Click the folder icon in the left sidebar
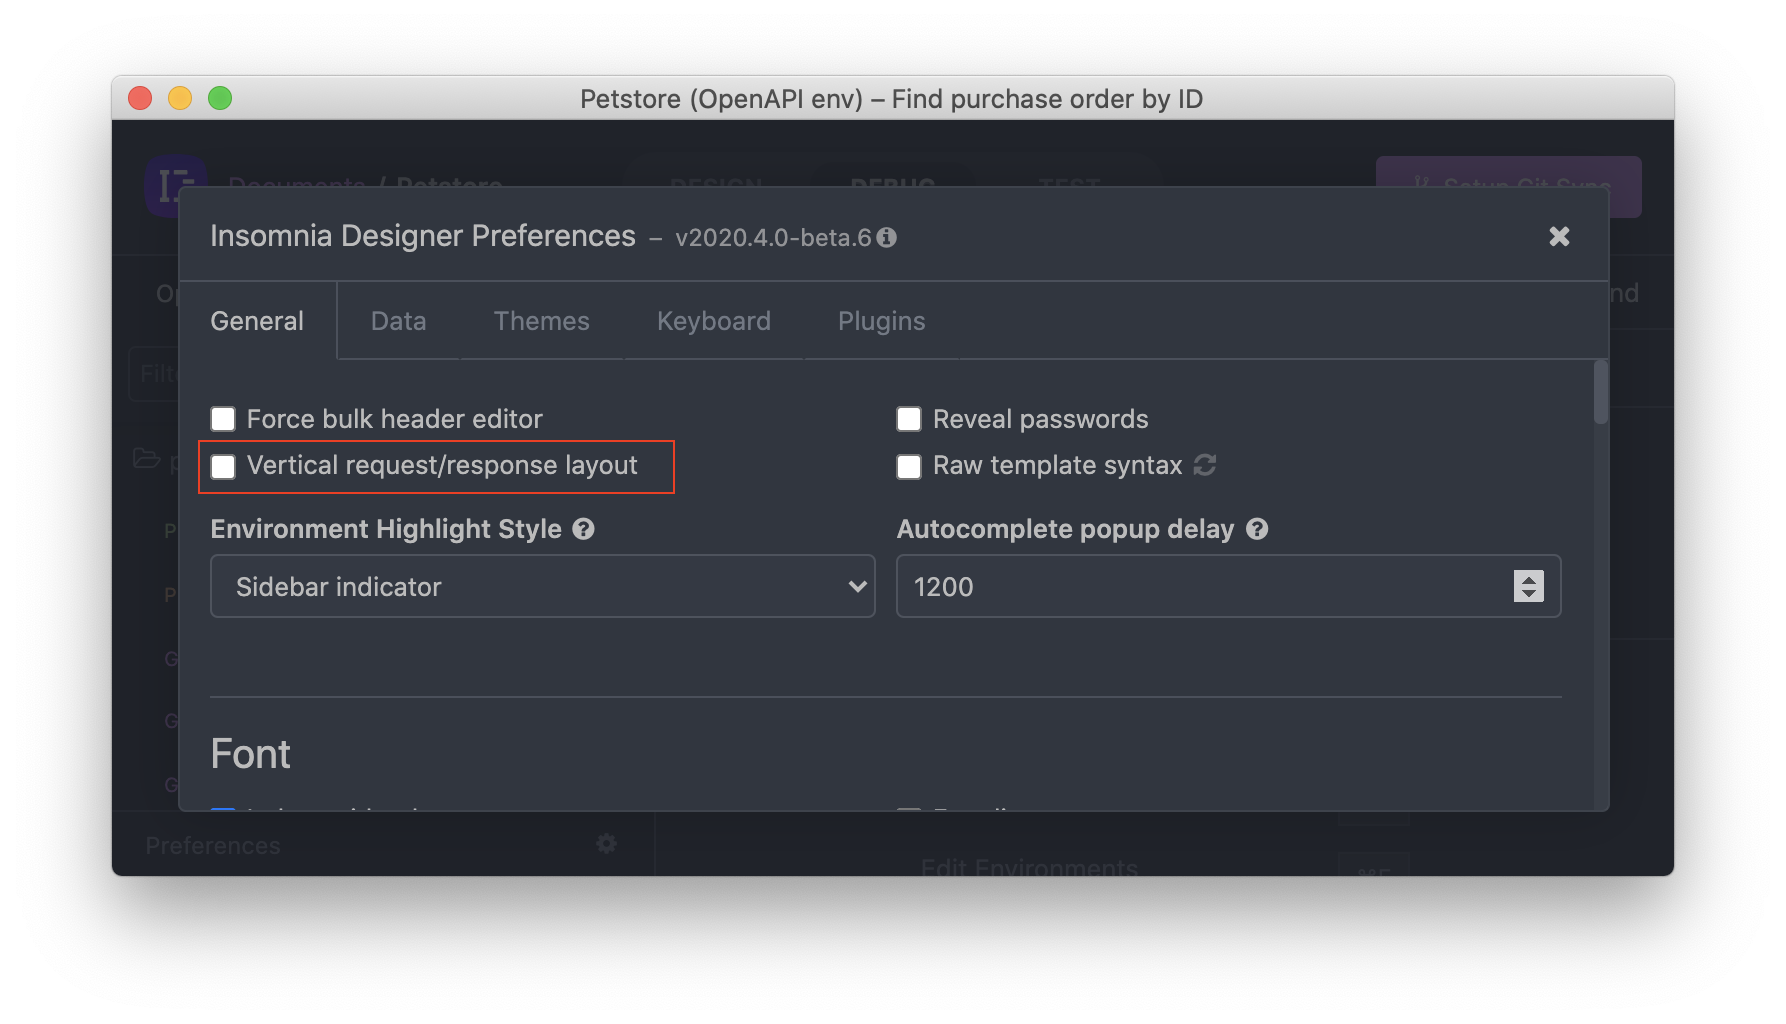The height and width of the screenshot is (1024, 1786). [x=147, y=458]
